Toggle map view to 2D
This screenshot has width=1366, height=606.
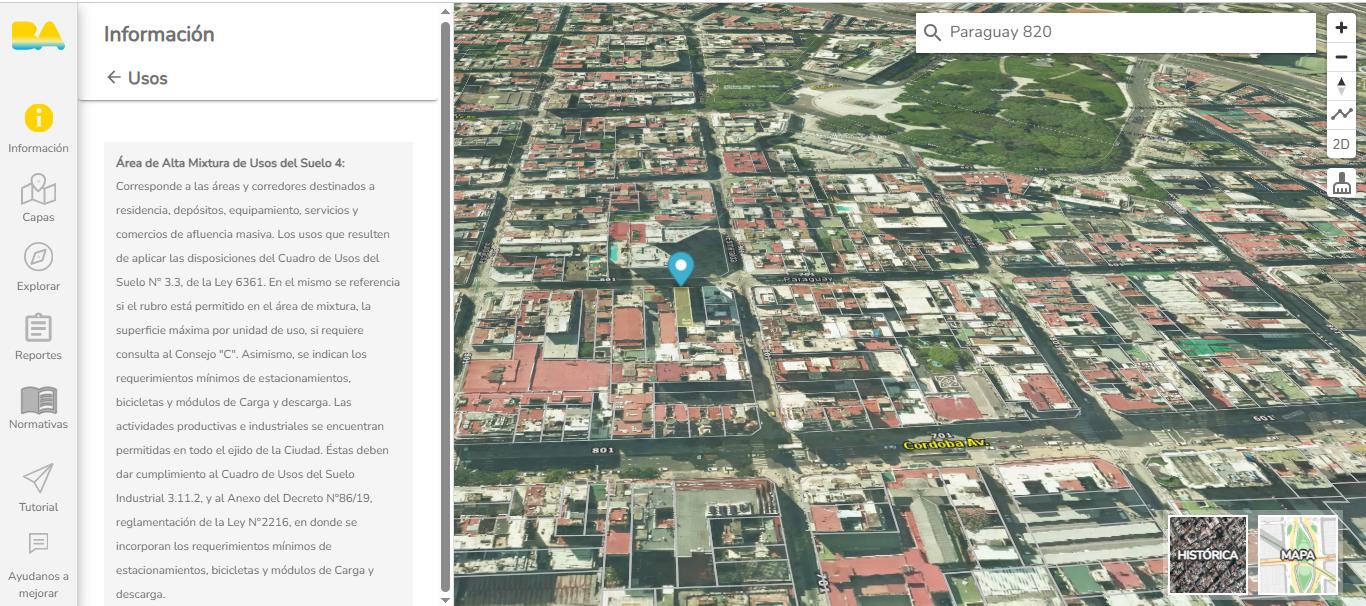coord(1341,144)
